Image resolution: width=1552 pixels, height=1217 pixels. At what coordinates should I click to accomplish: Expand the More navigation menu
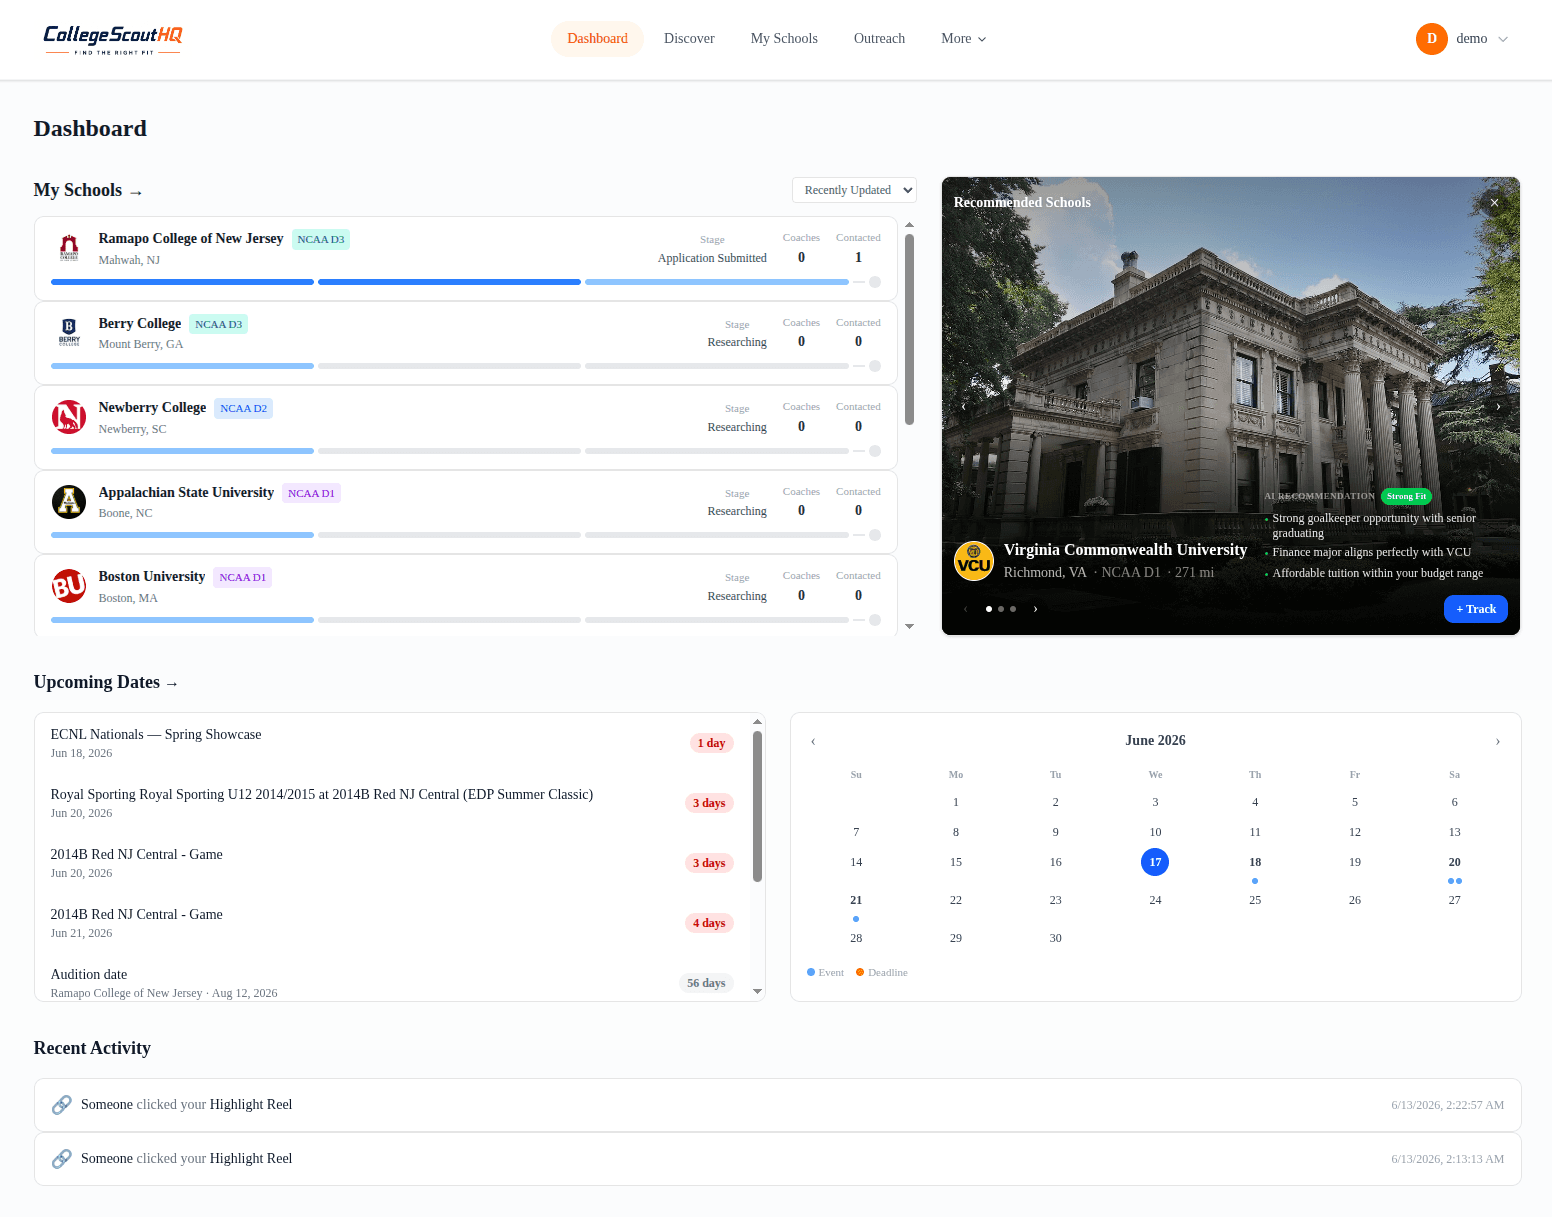[x=963, y=39]
